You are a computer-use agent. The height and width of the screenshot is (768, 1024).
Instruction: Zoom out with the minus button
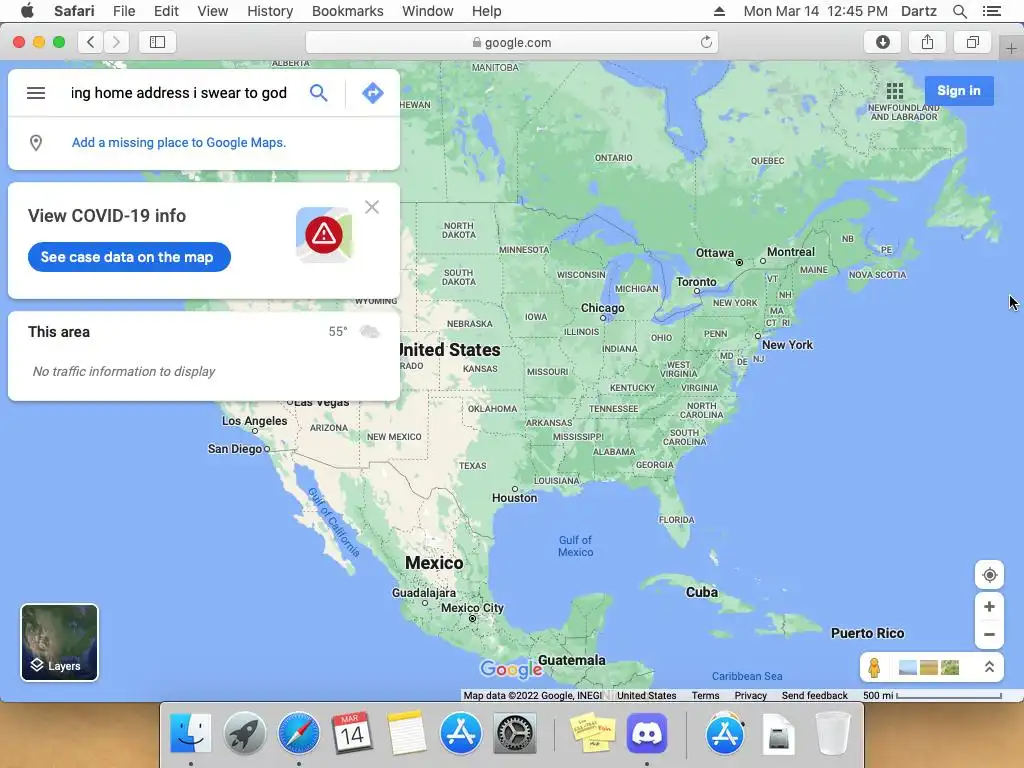(989, 634)
